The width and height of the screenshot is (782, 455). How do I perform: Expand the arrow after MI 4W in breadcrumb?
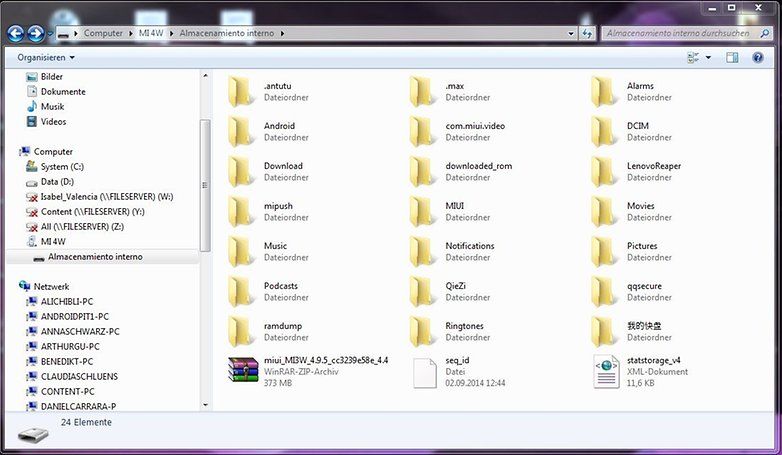coord(171,33)
